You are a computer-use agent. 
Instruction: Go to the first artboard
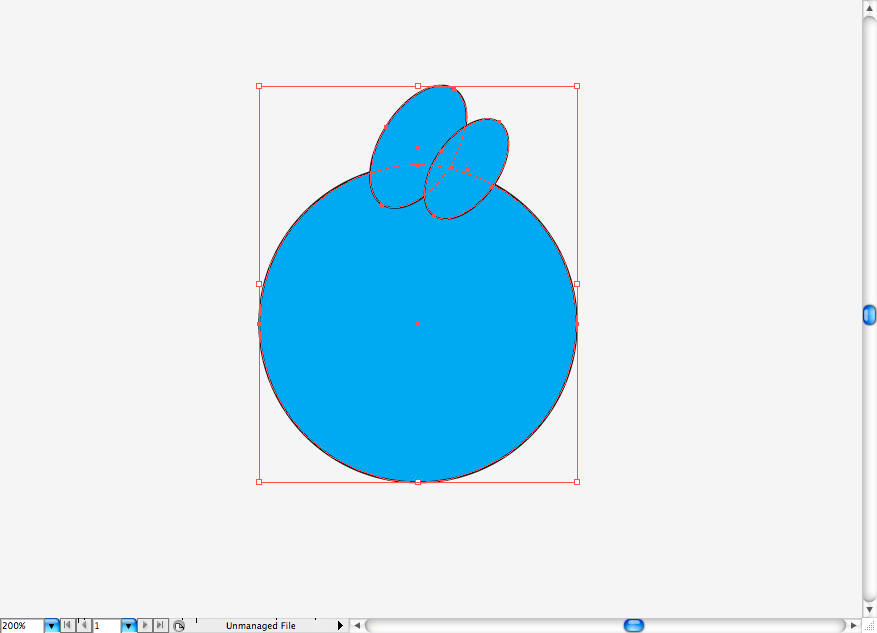coord(67,625)
